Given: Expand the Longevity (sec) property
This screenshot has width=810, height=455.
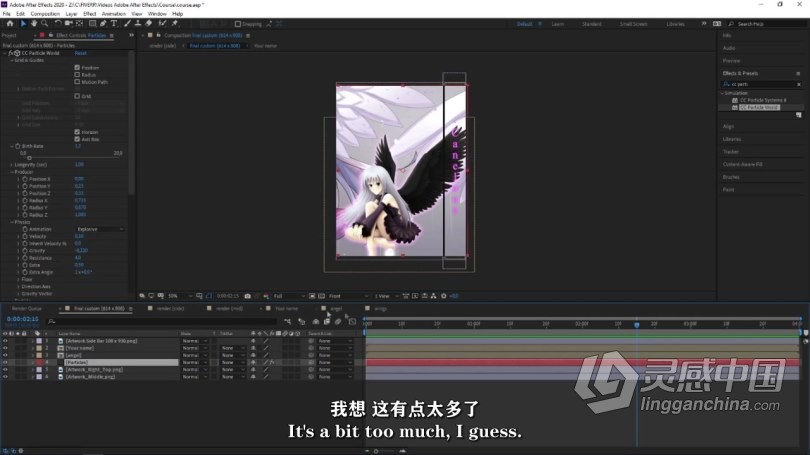Looking at the screenshot, I should click(x=12, y=165).
